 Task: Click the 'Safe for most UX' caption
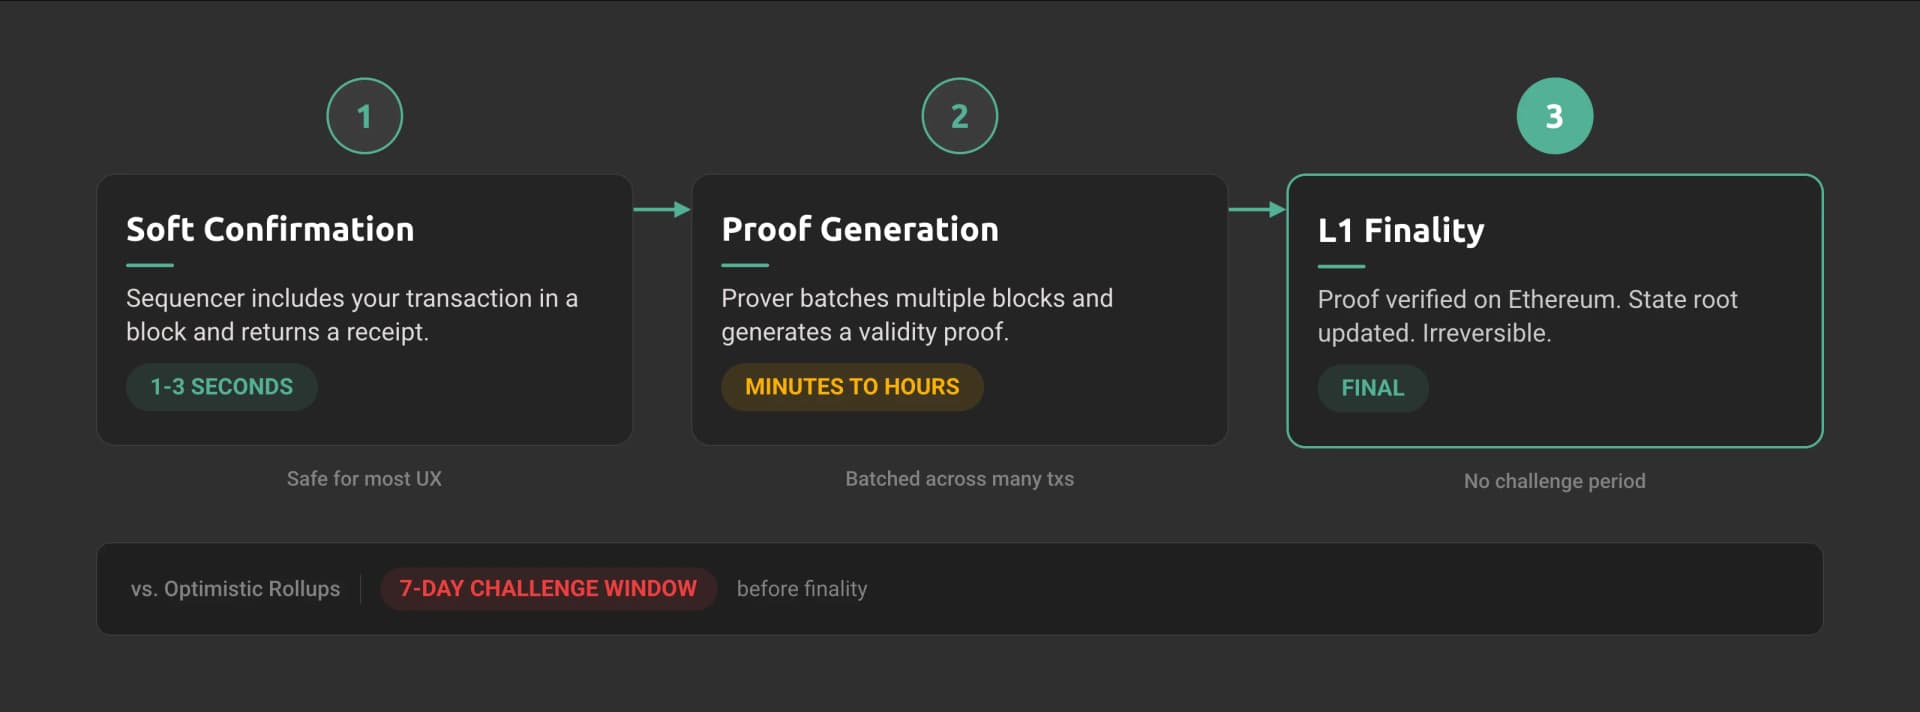pos(364,479)
